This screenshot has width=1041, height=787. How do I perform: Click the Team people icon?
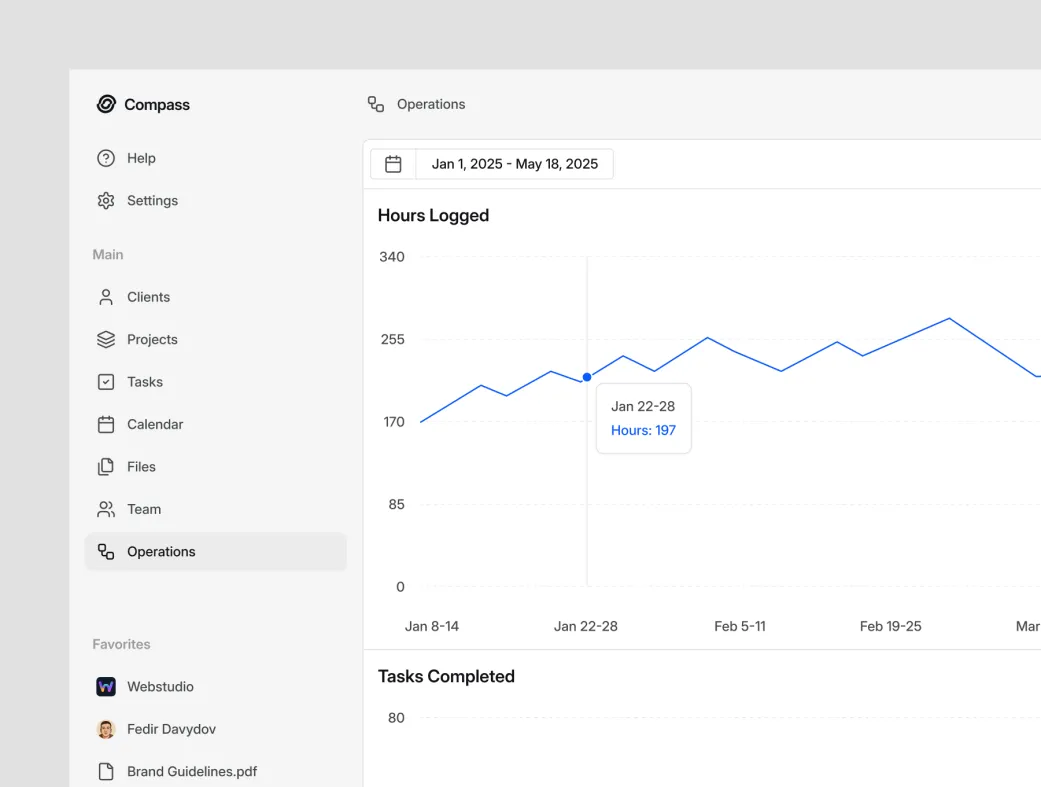[x=106, y=509]
